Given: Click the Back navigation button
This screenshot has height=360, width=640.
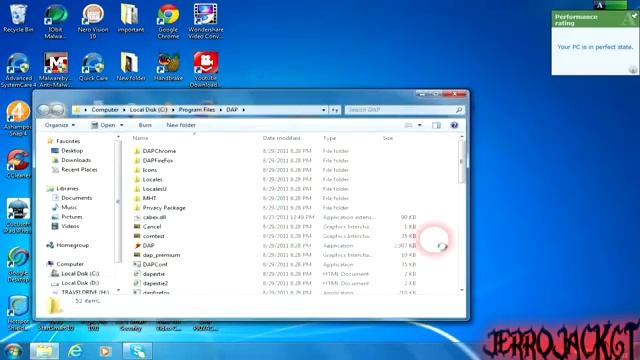Looking at the screenshot, I should coord(44,110).
